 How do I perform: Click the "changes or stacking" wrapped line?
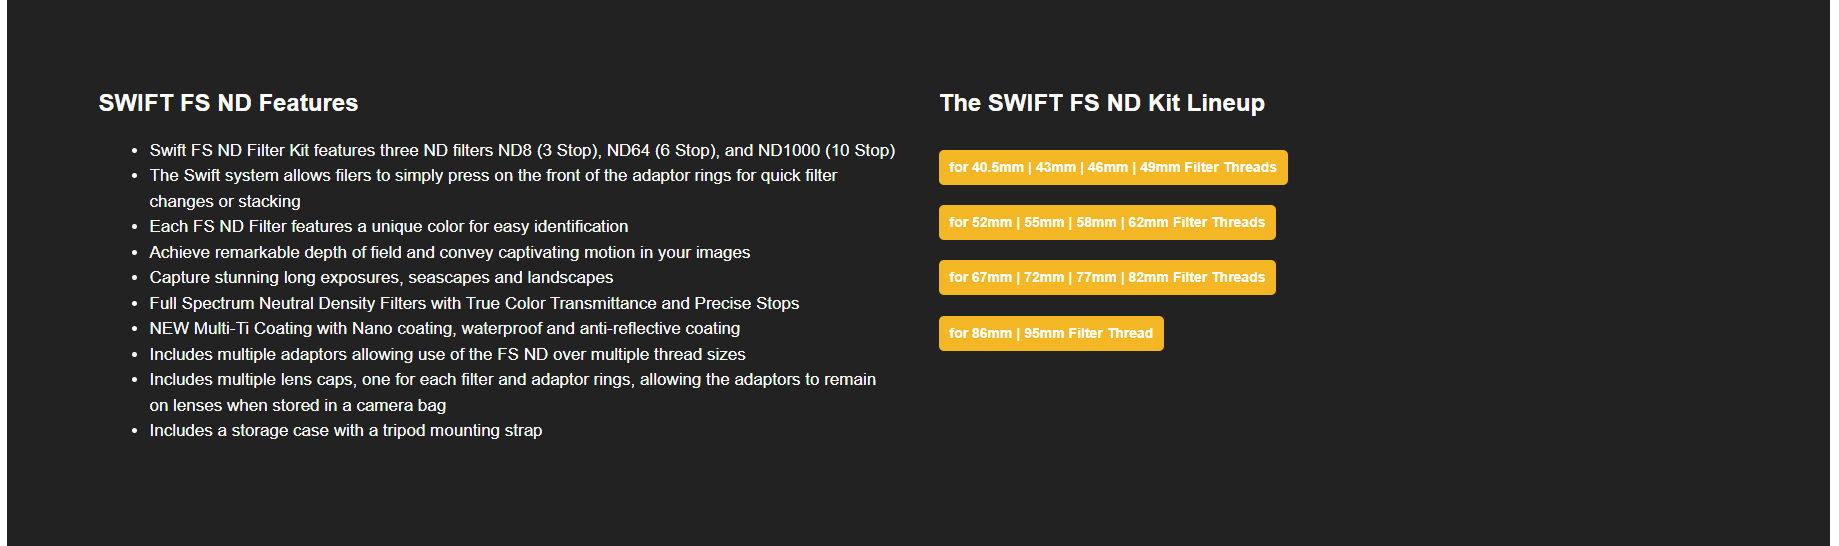pos(225,201)
